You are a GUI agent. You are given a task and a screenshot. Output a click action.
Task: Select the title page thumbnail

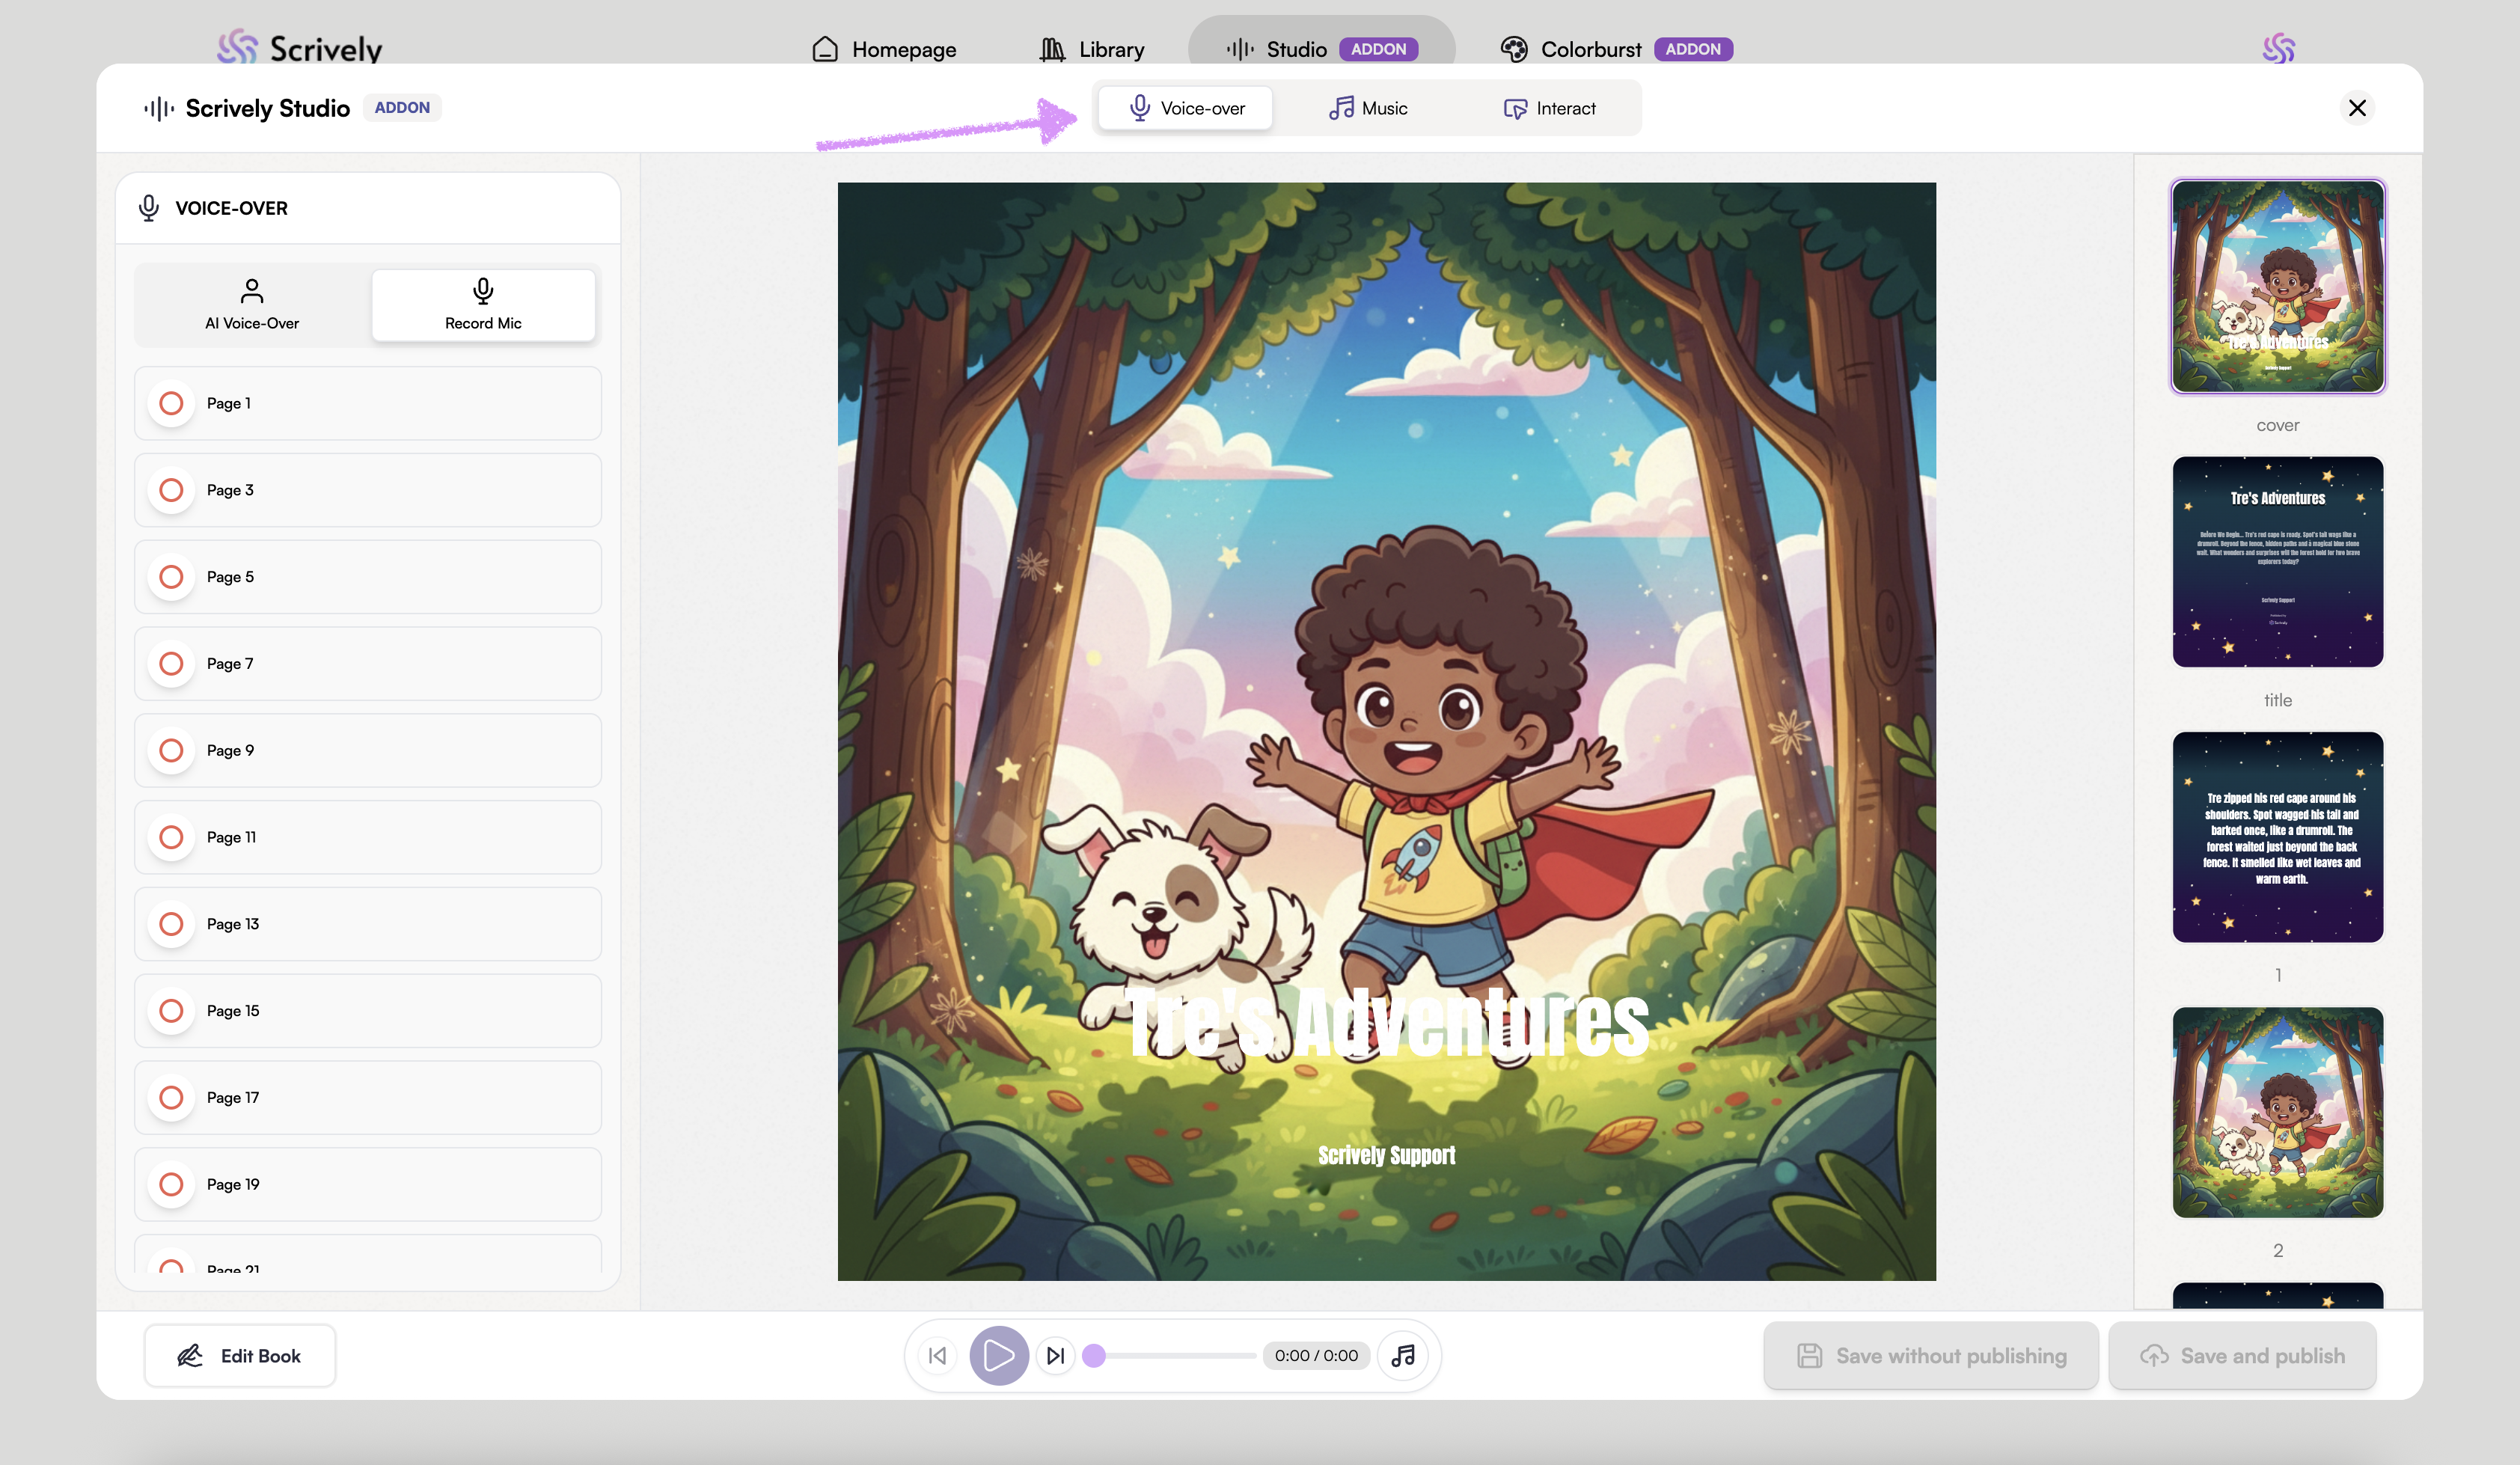point(2277,562)
